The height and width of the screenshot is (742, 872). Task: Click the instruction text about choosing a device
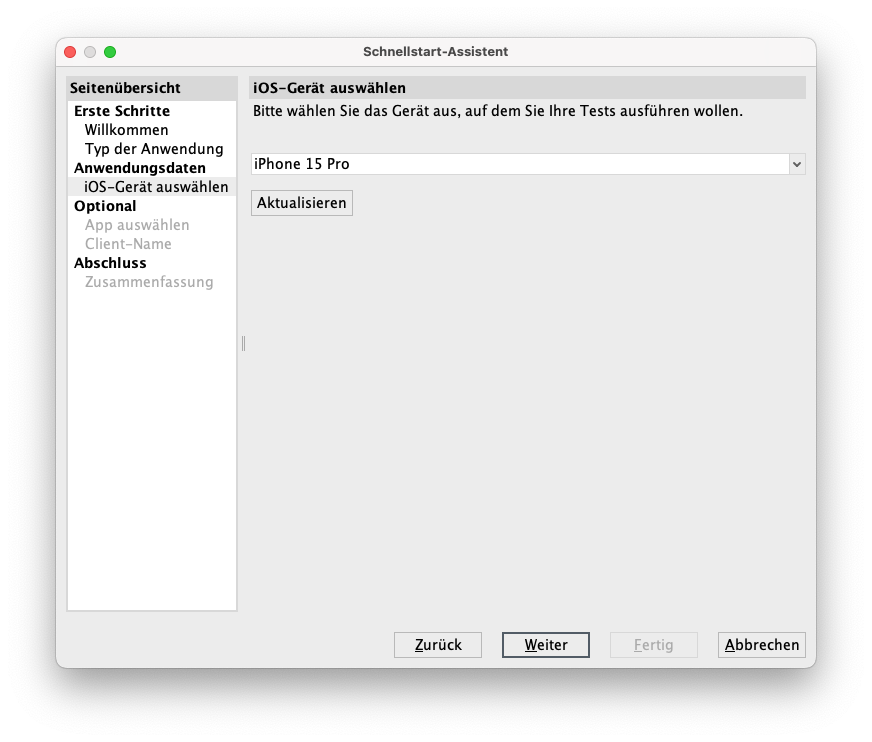(498, 111)
